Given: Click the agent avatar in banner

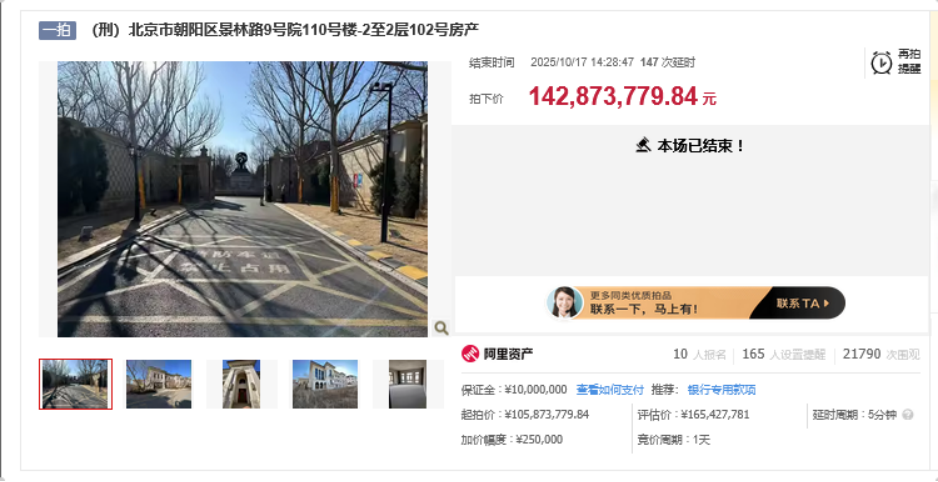Looking at the screenshot, I should 565,303.
